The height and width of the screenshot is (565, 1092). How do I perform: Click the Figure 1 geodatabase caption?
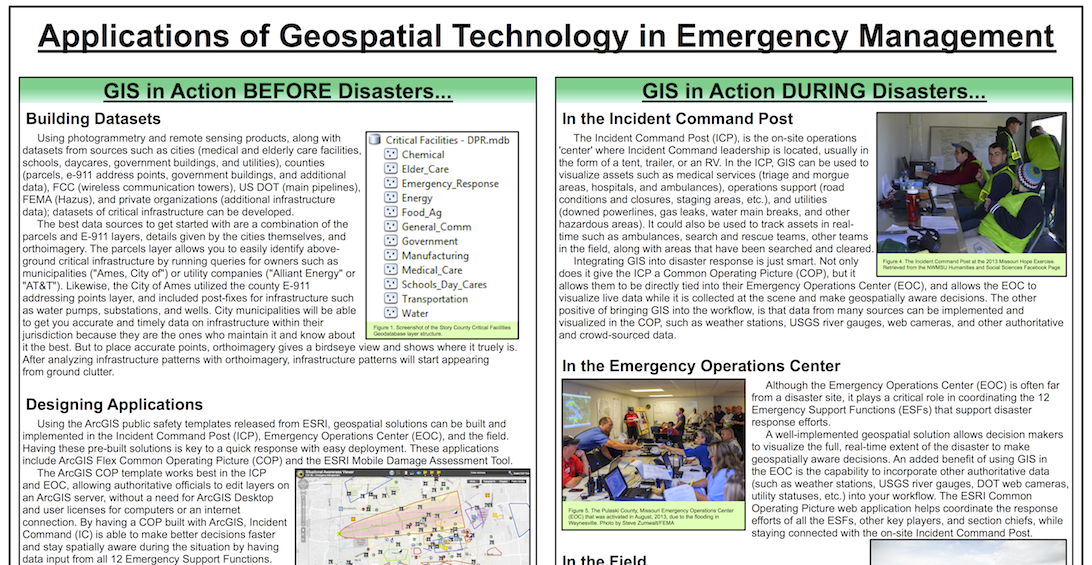pyautogui.click(x=443, y=331)
